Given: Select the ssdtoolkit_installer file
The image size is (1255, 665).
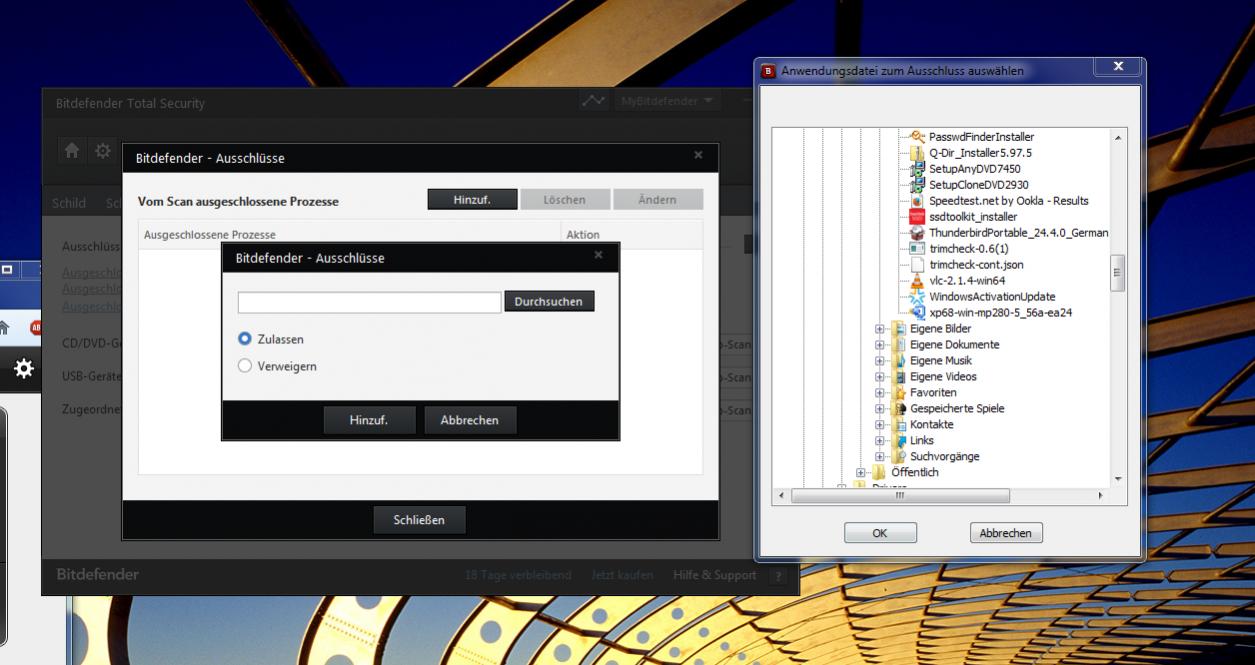Looking at the screenshot, I should pyautogui.click(x=973, y=217).
